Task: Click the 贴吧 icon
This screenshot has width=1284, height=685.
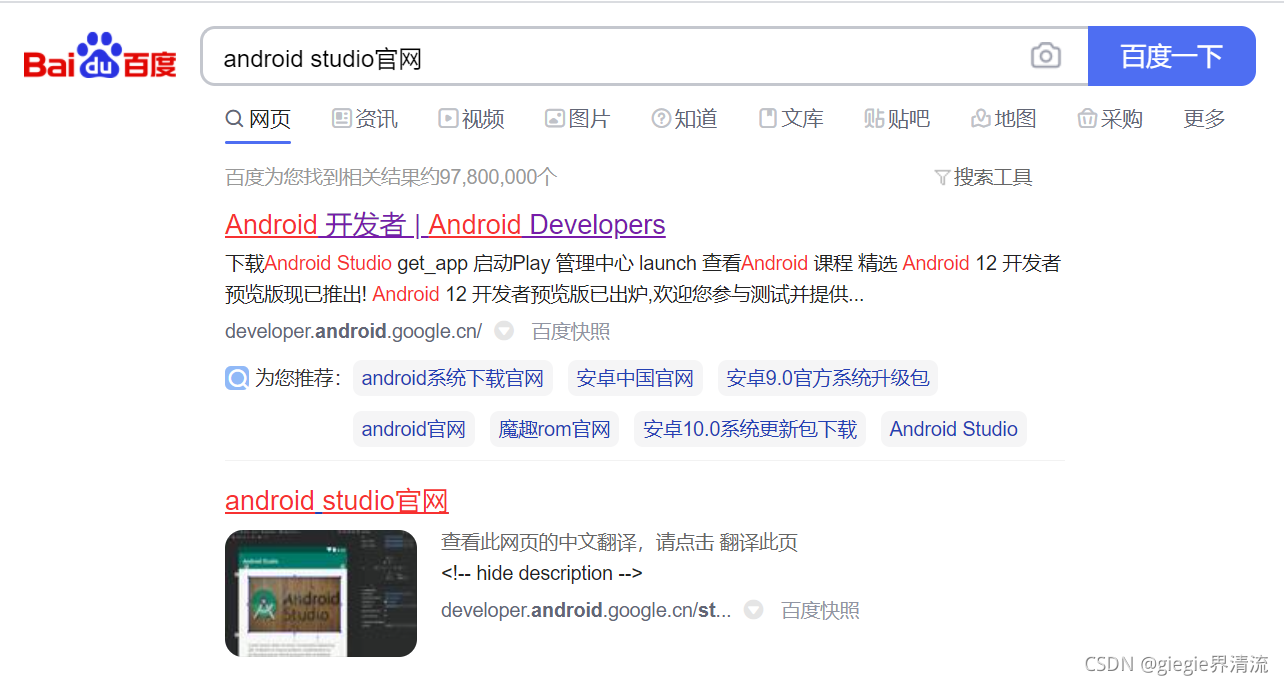Action: 874,119
